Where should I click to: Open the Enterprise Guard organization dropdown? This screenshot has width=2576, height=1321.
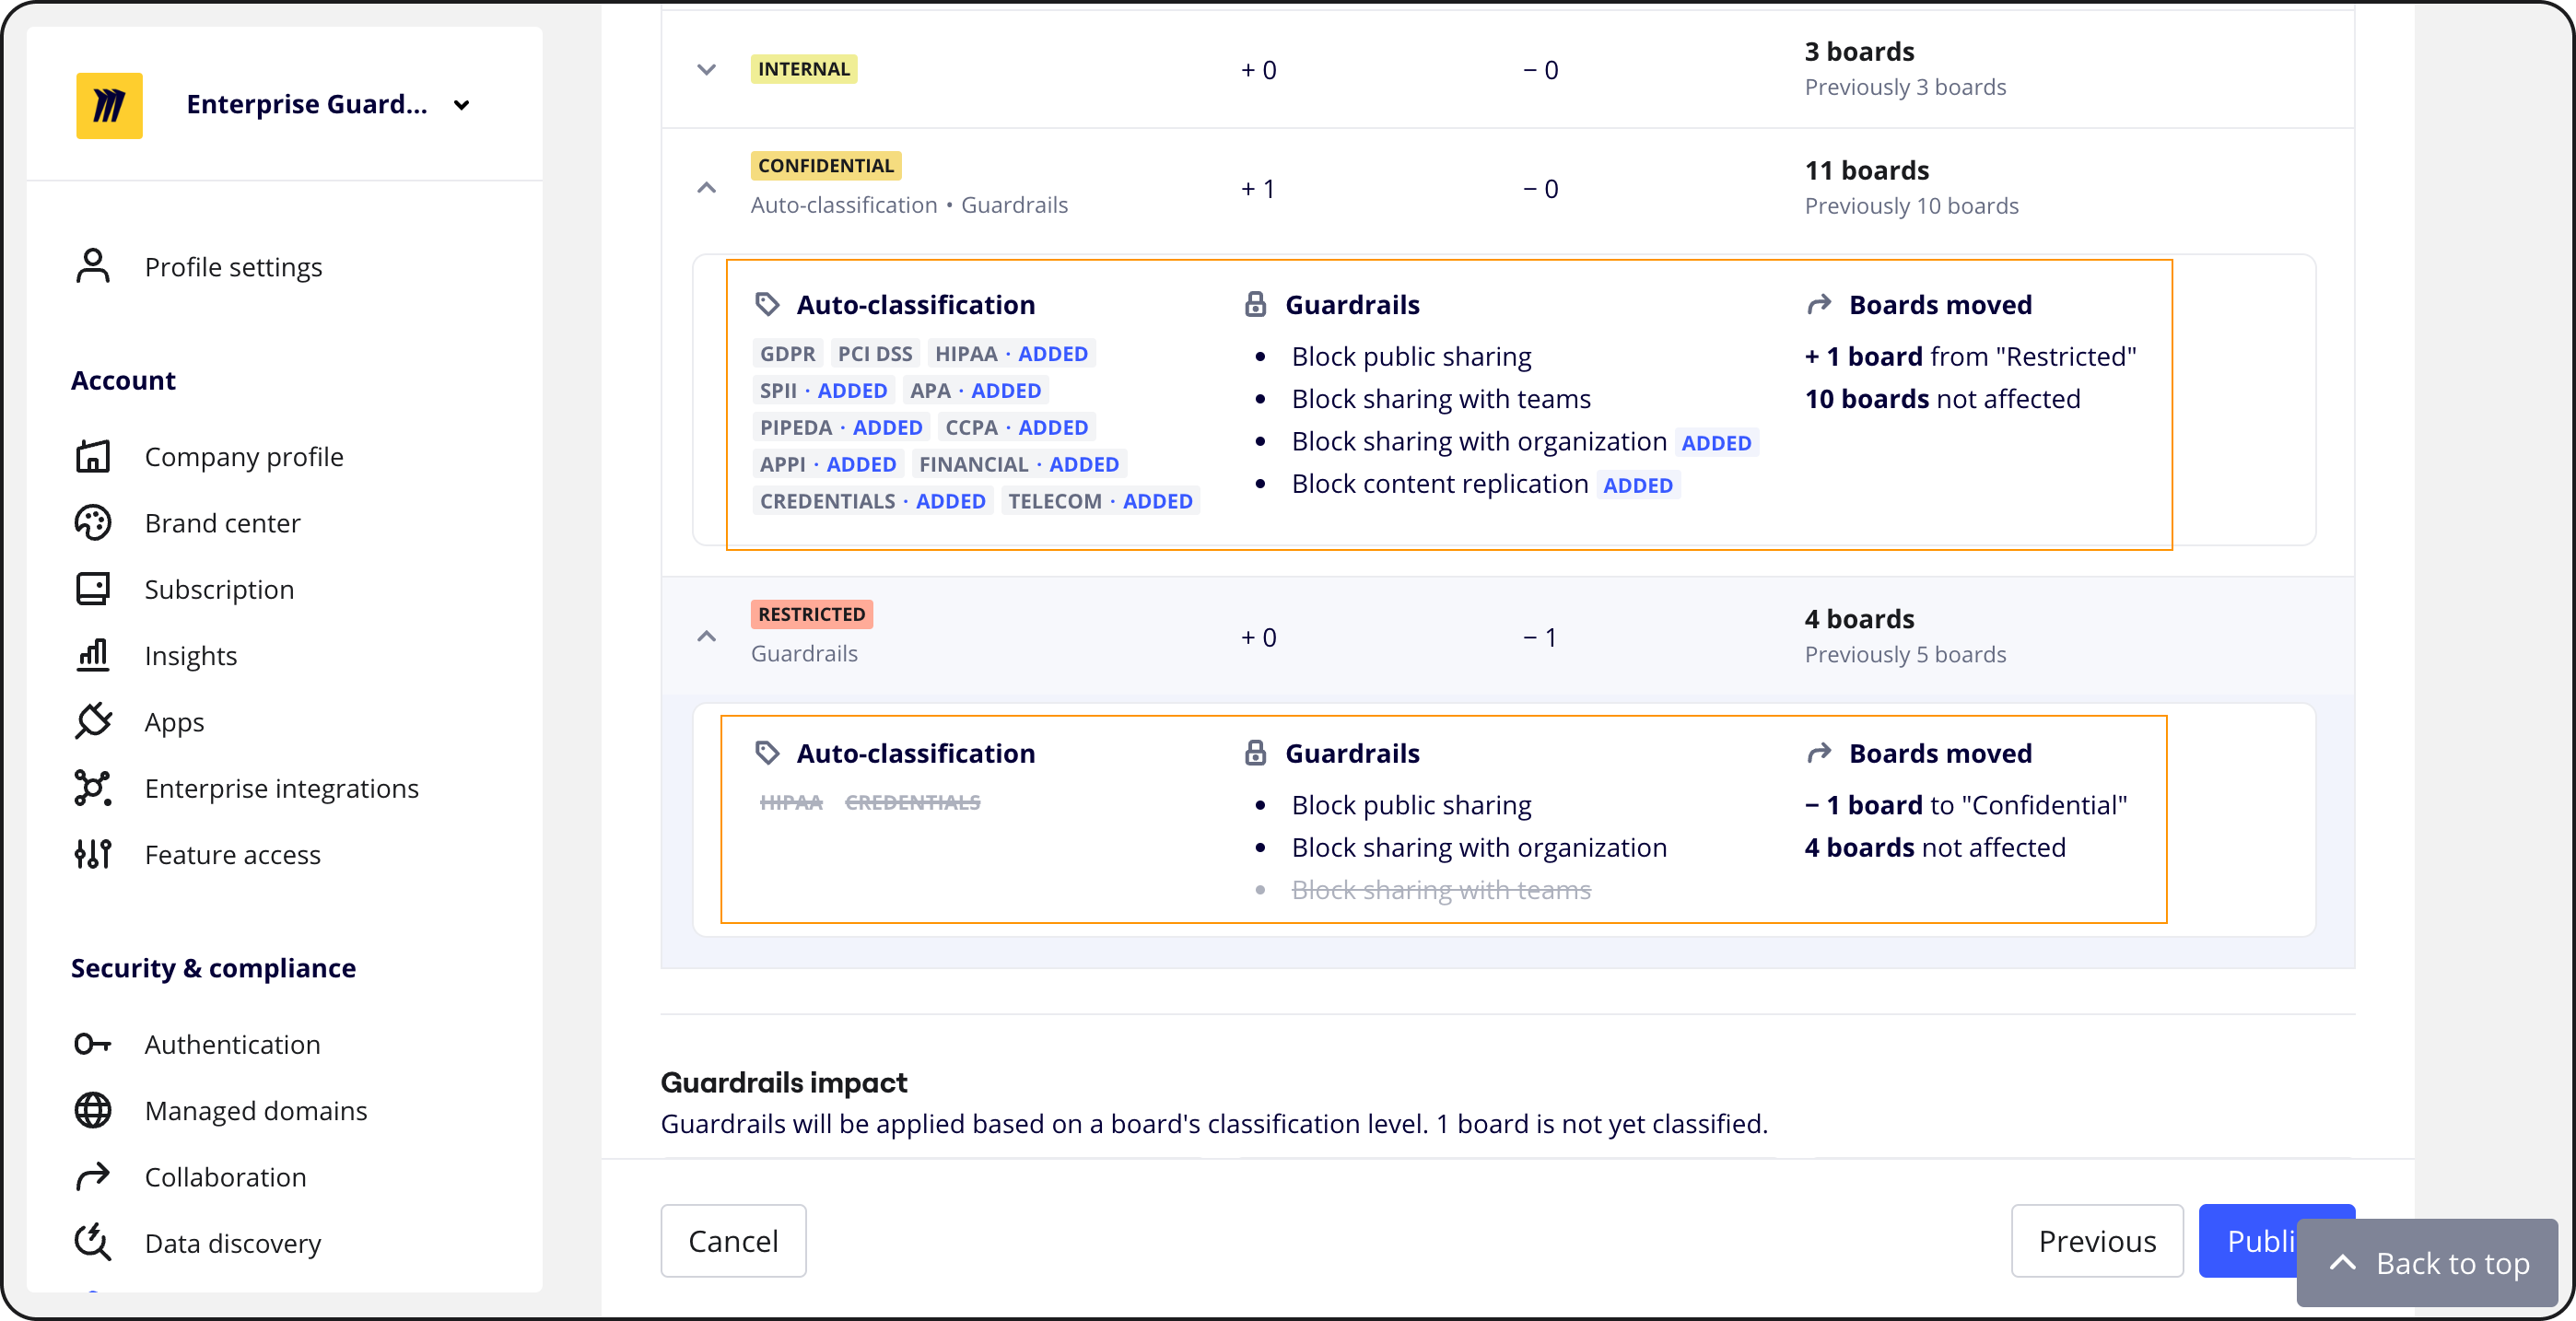point(462,105)
